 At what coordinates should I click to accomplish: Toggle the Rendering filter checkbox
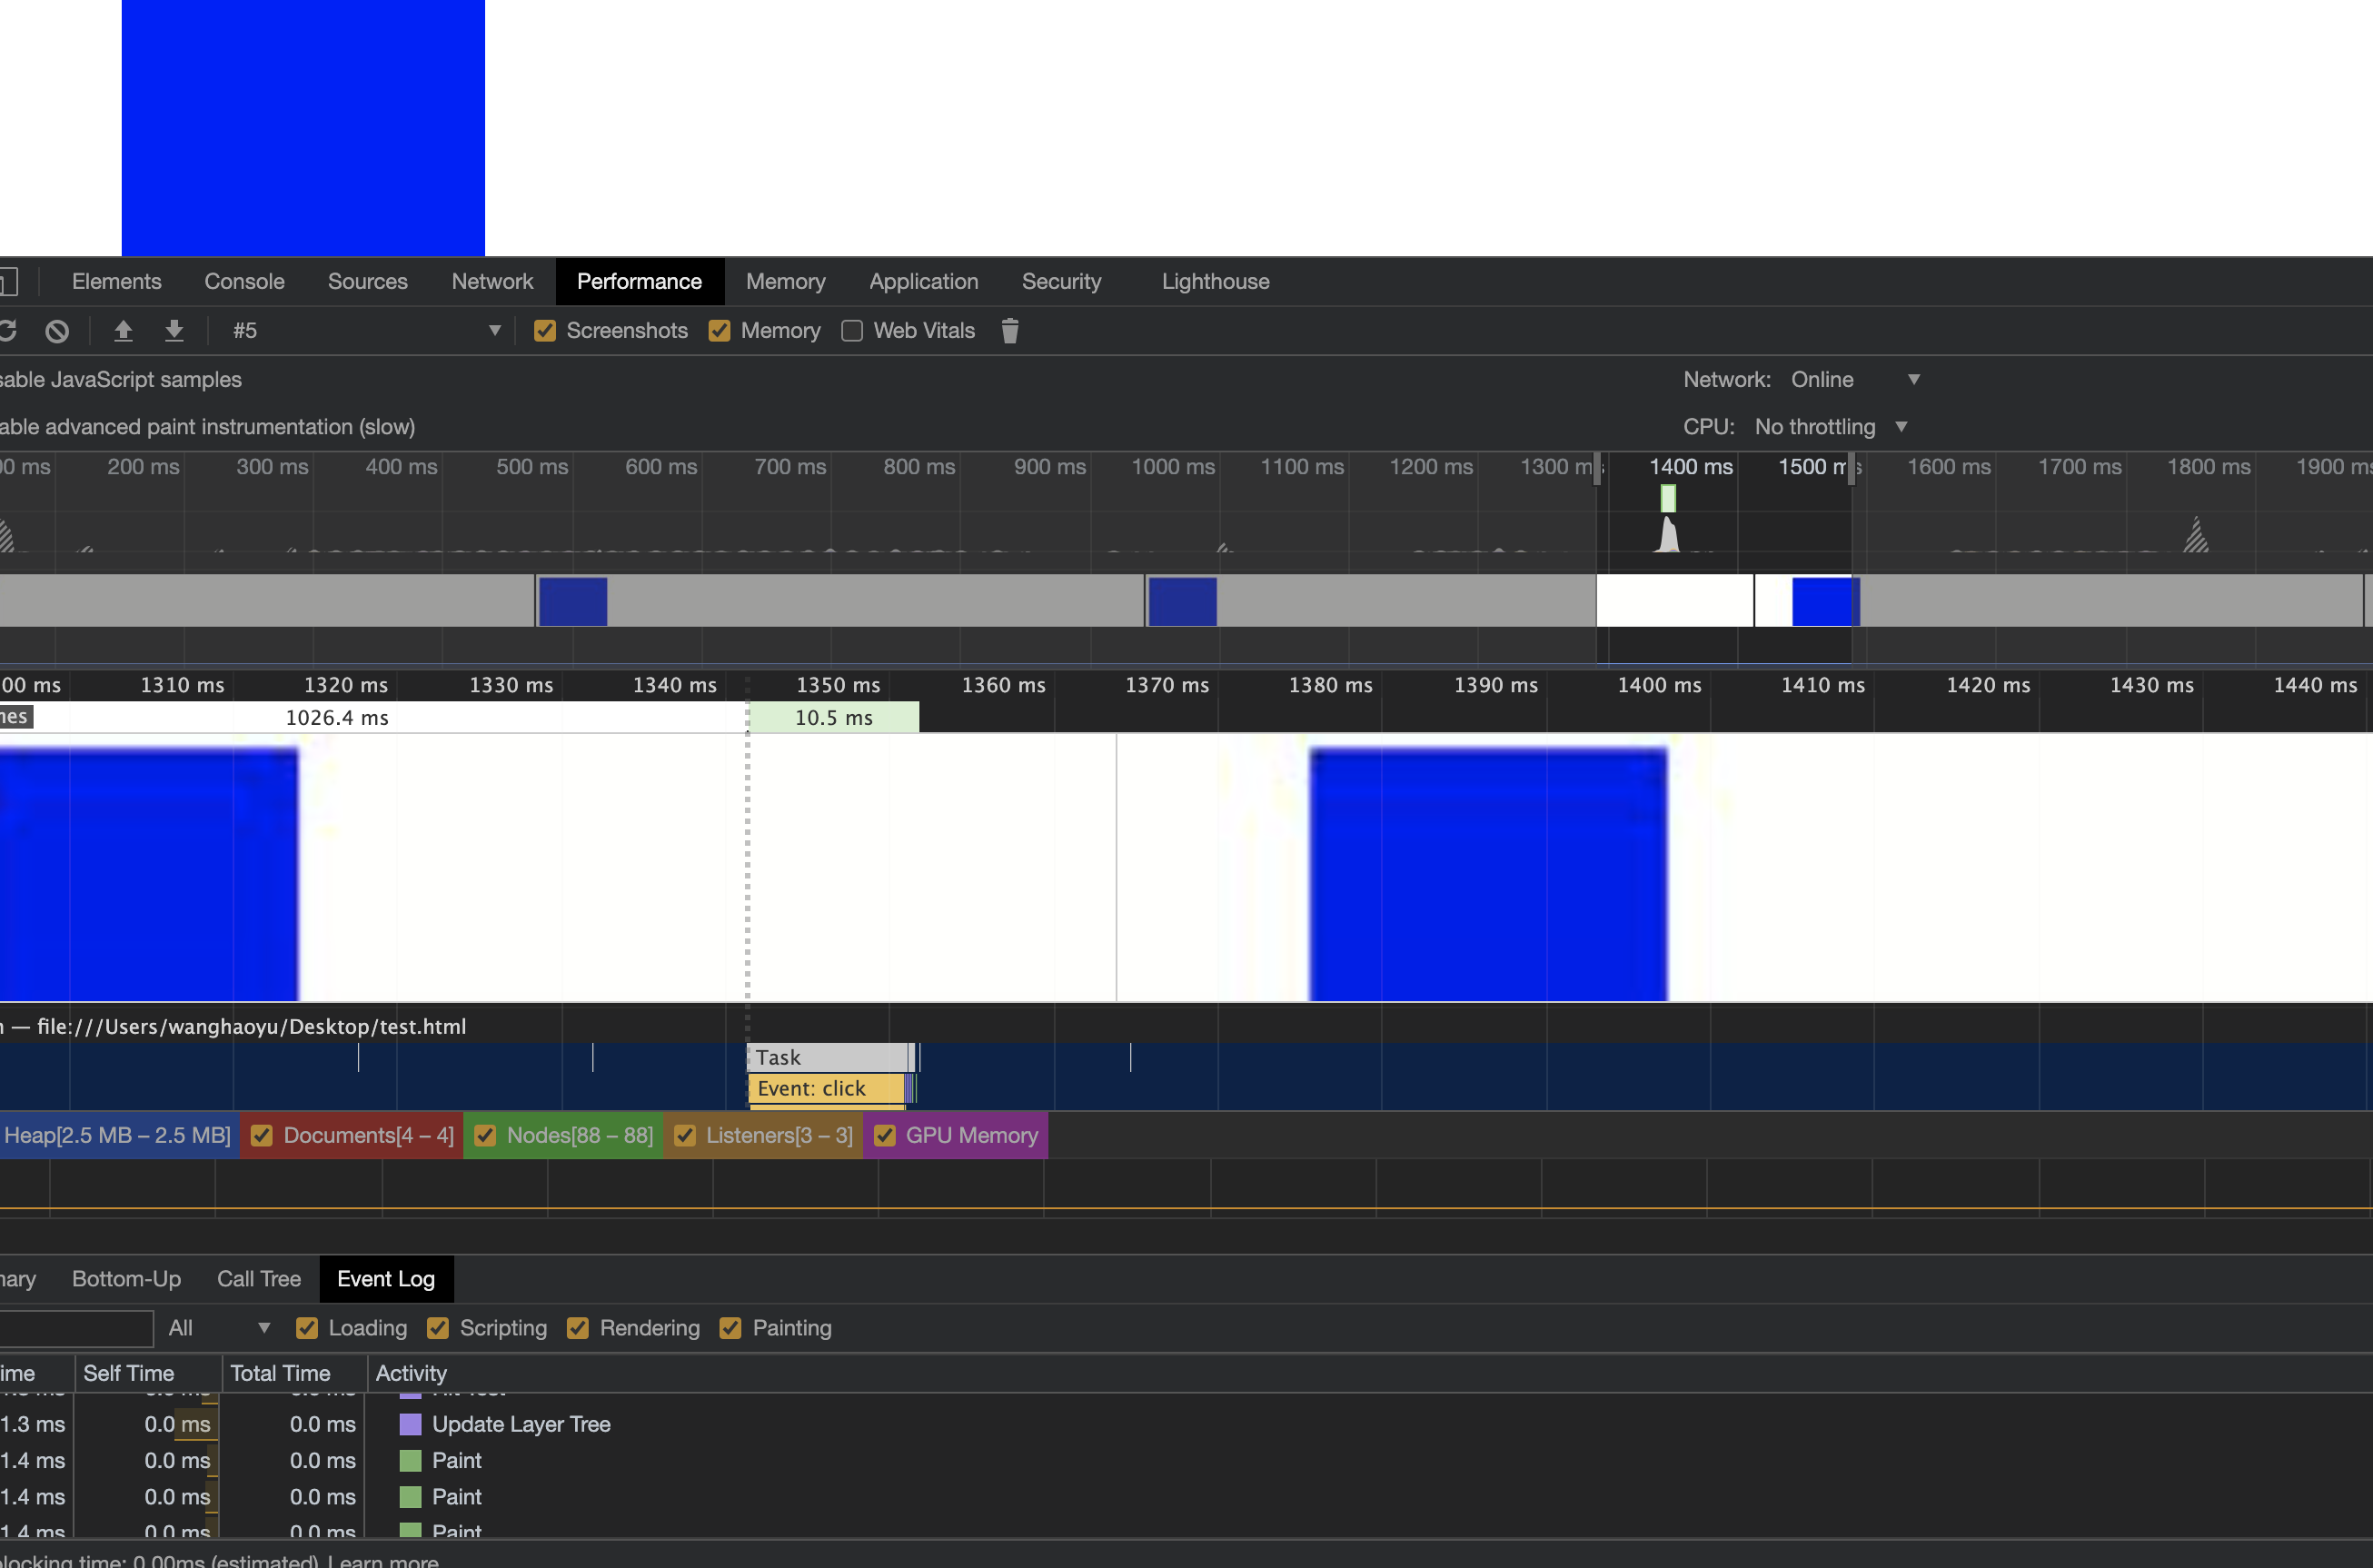[578, 1328]
